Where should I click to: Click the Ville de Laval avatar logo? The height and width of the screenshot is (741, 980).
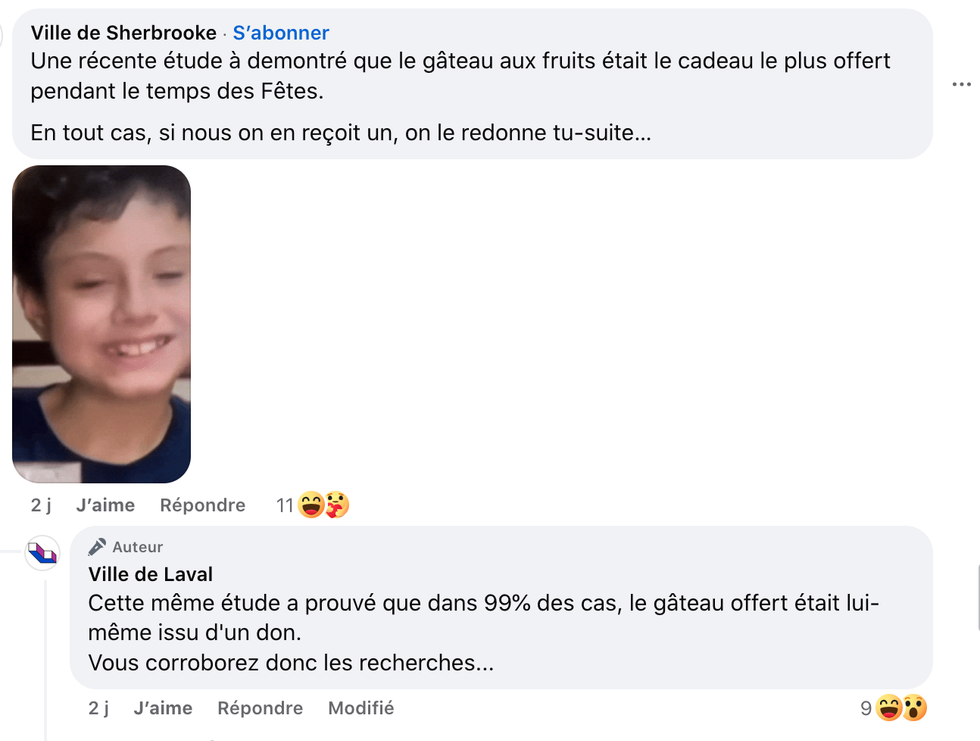[x=42, y=553]
